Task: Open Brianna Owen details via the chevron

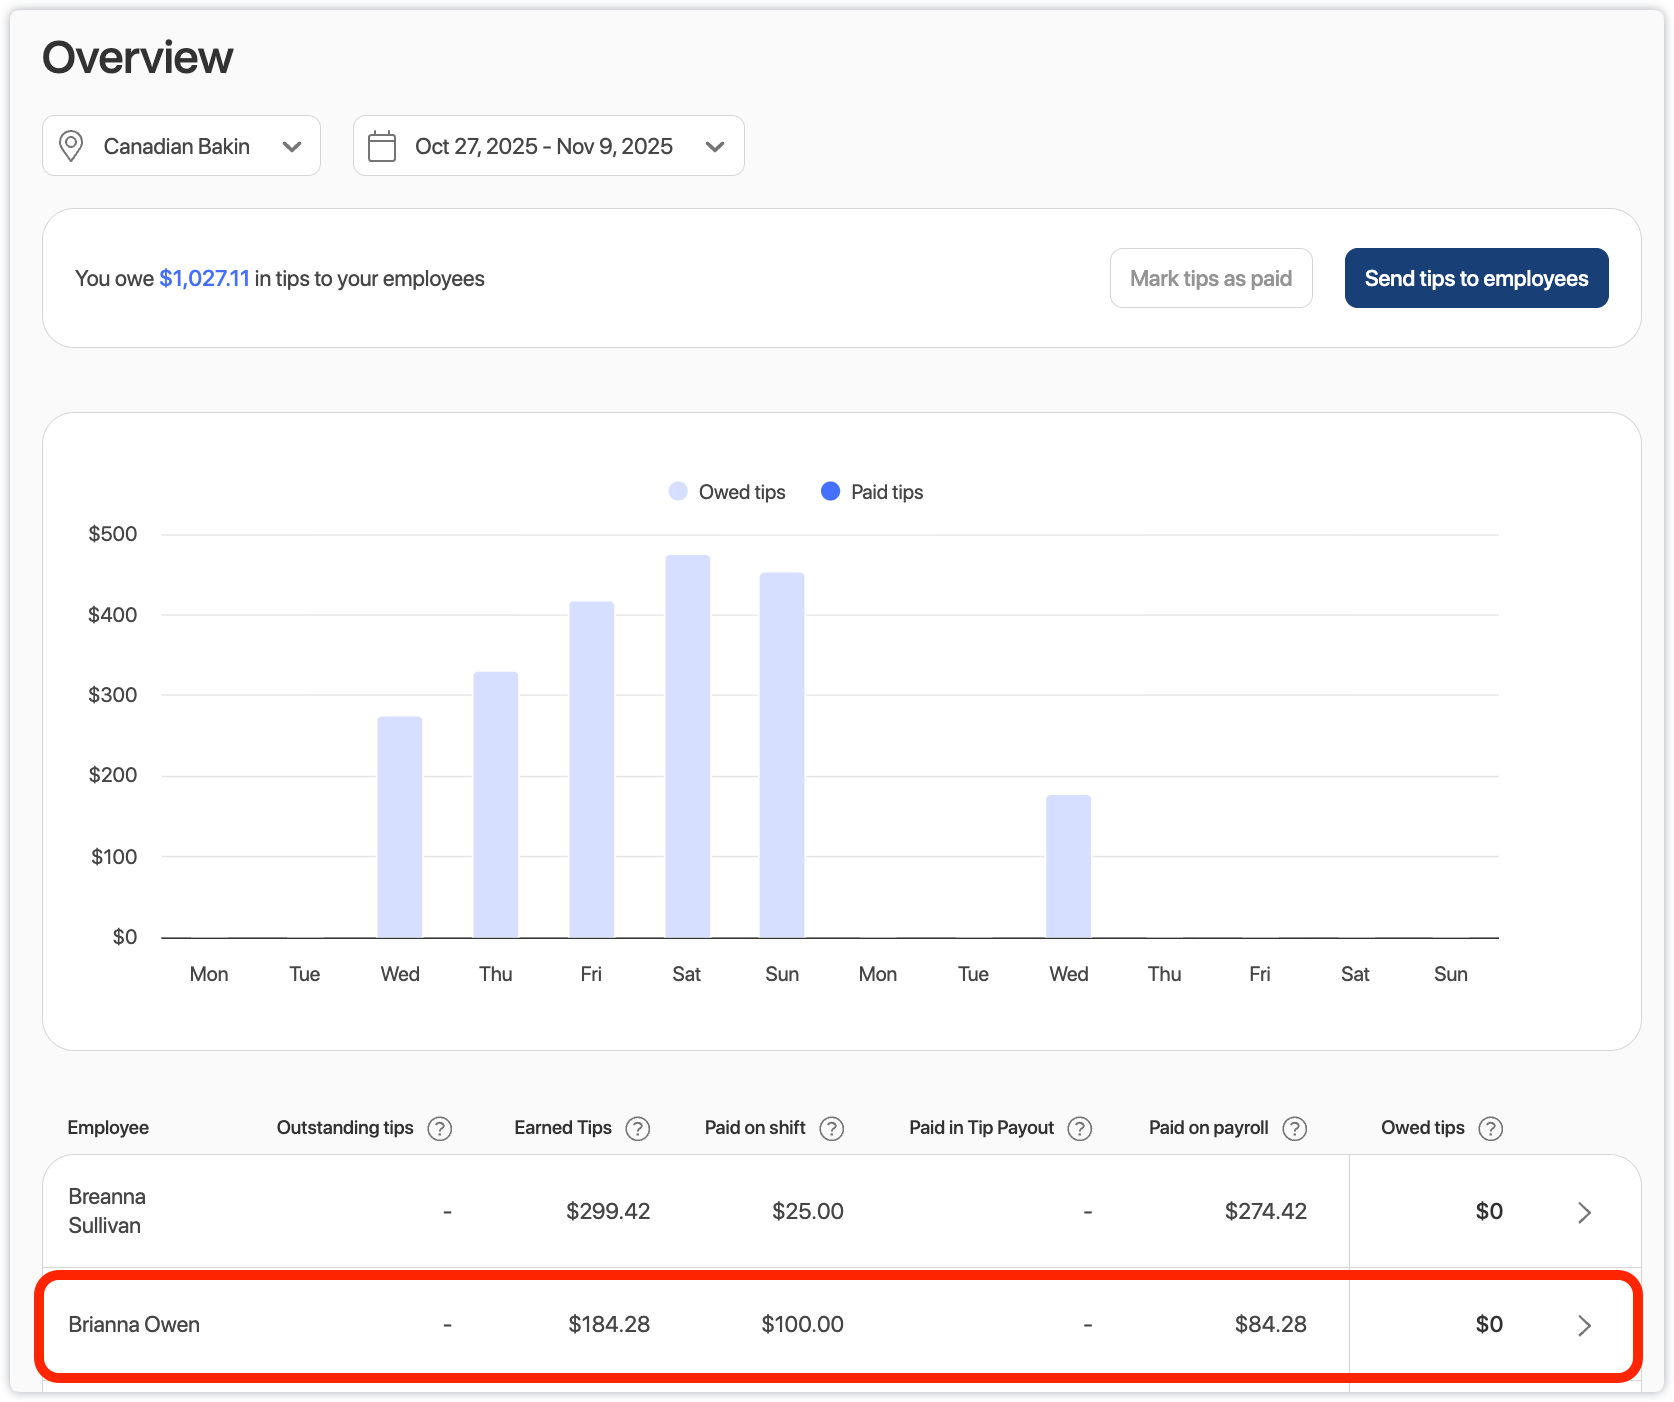Action: pyautogui.click(x=1584, y=1325)
